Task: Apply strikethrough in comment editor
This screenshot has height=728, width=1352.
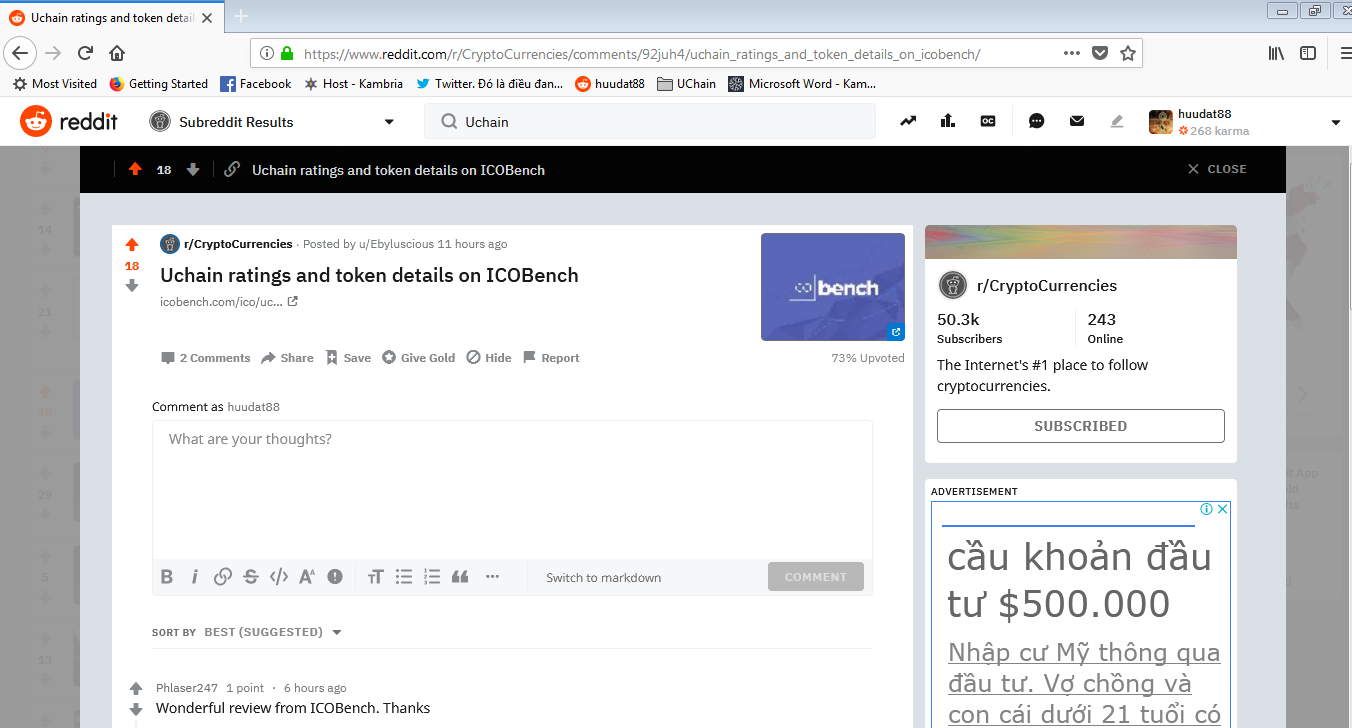Action: (251, 577)
